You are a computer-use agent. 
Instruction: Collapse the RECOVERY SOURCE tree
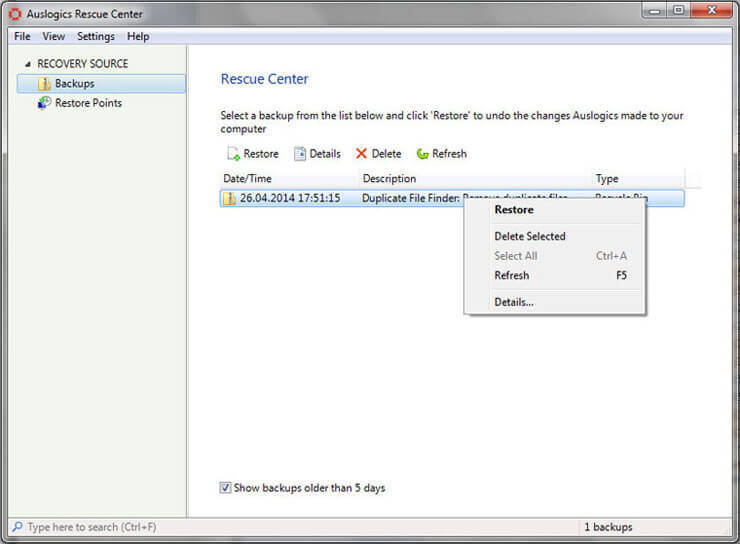(x=27, y=64)
